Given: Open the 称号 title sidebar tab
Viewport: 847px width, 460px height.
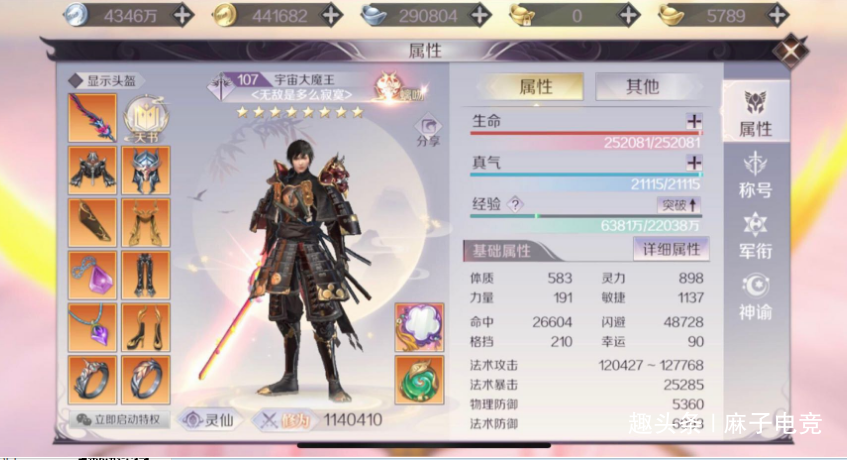Looking at the screenshot, I should coord(755,175).
